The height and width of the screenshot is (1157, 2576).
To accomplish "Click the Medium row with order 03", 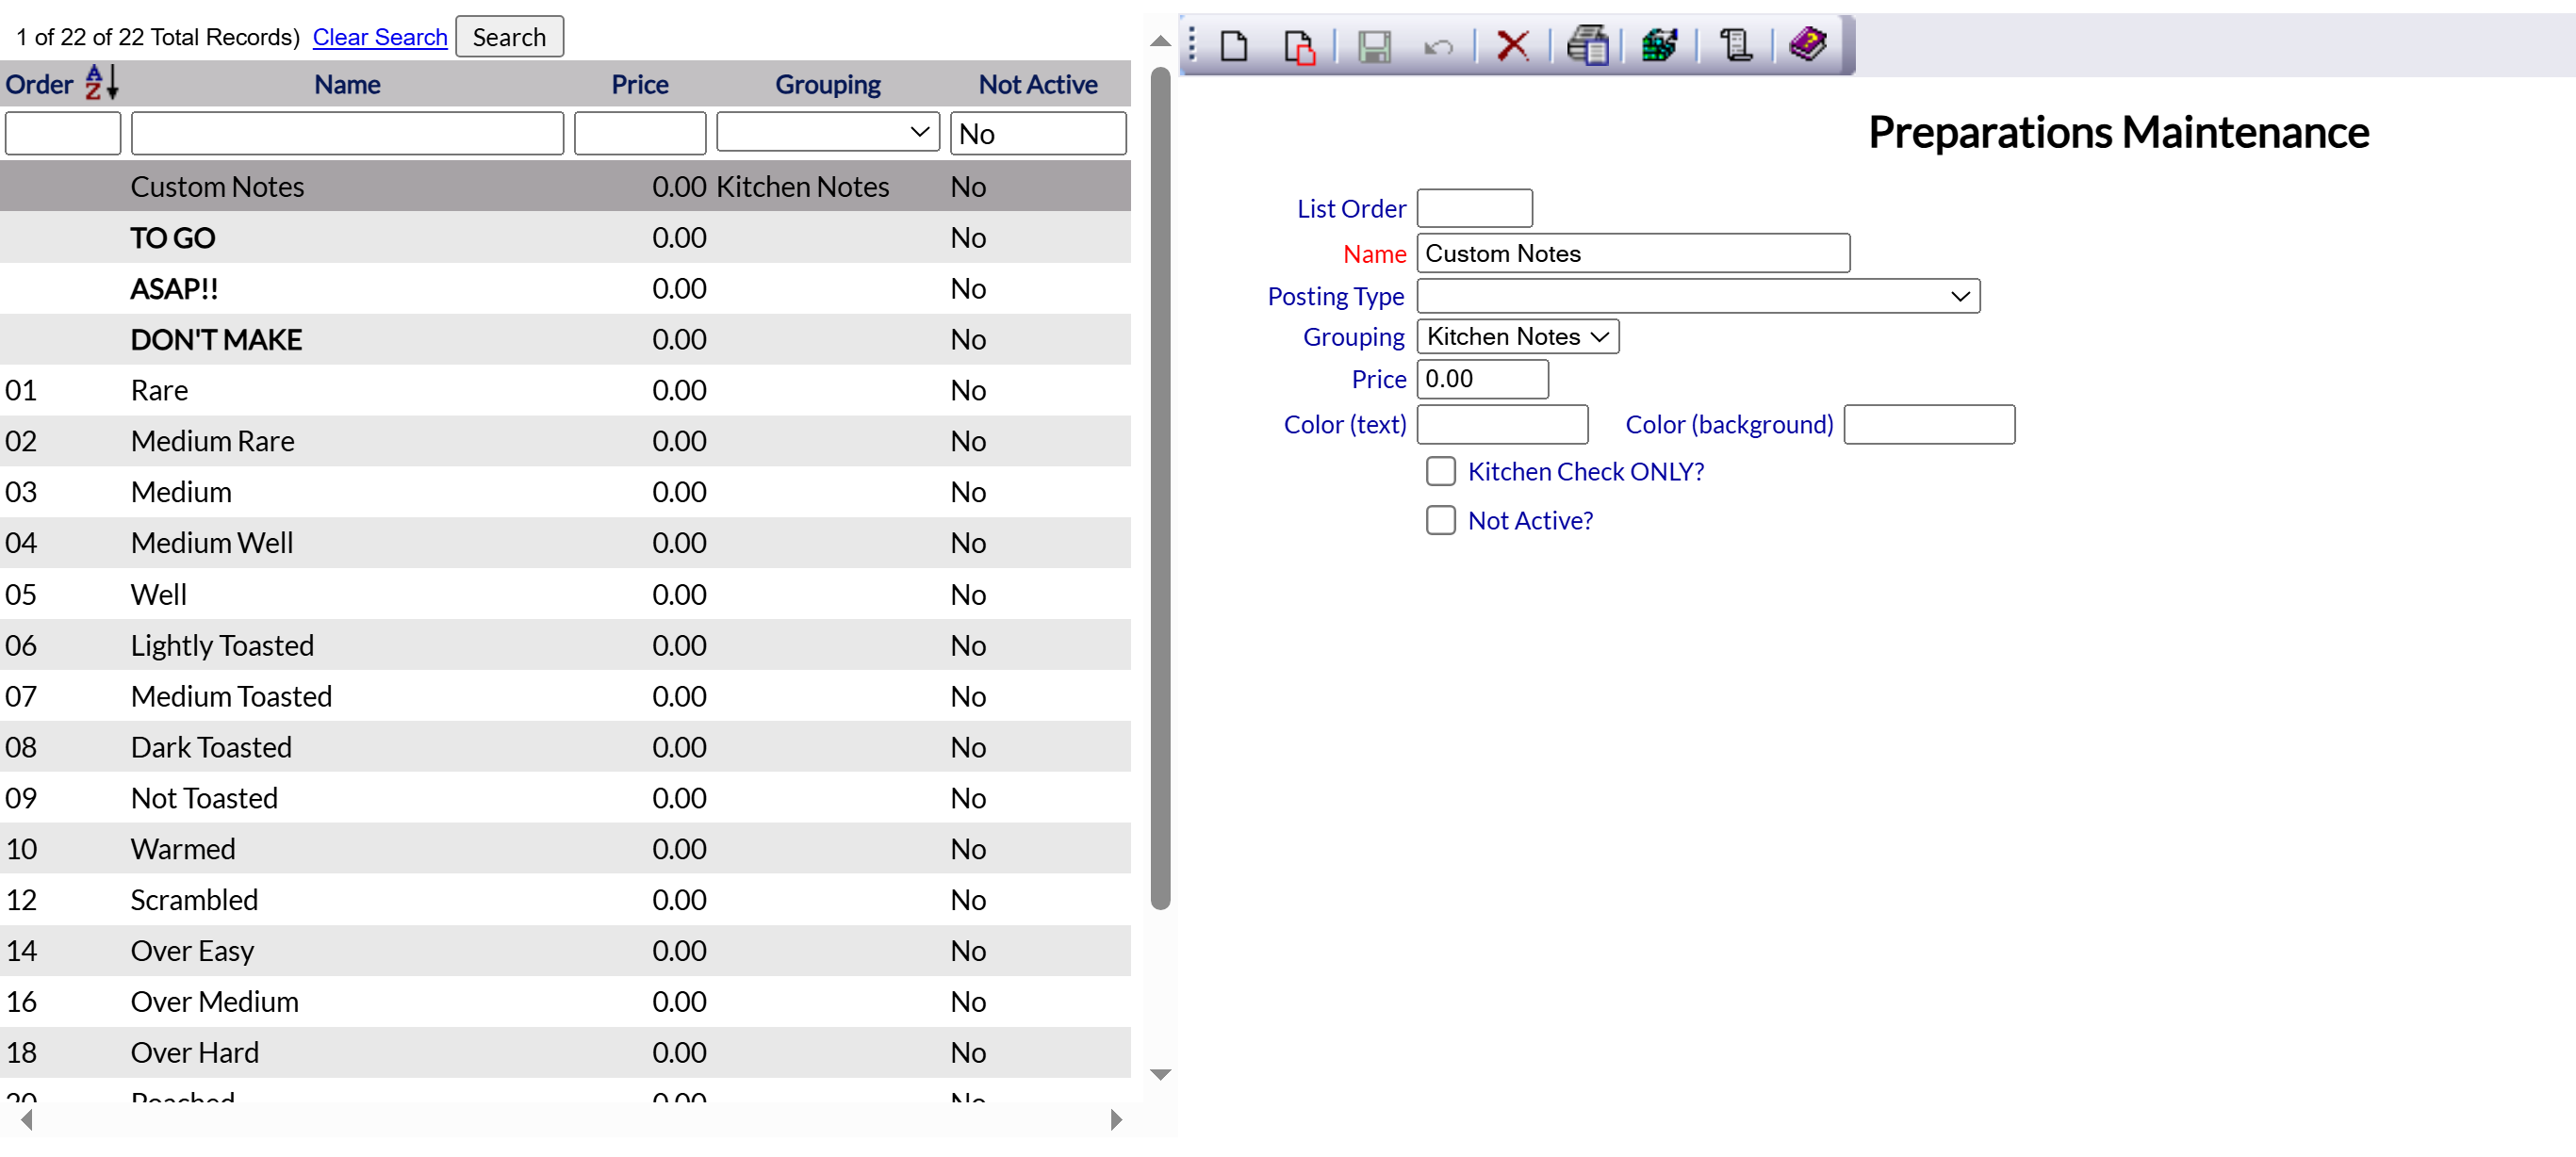I will point(565,492).
